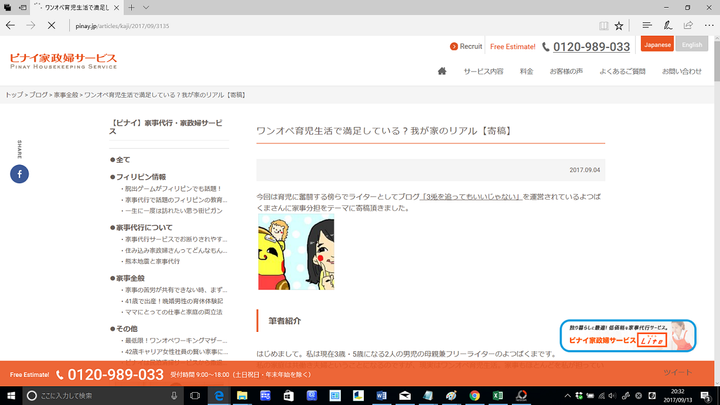Open the Edge share icon
Image resolution: width=720 pixels, height=405 pixels.
(x=688, y=25)
